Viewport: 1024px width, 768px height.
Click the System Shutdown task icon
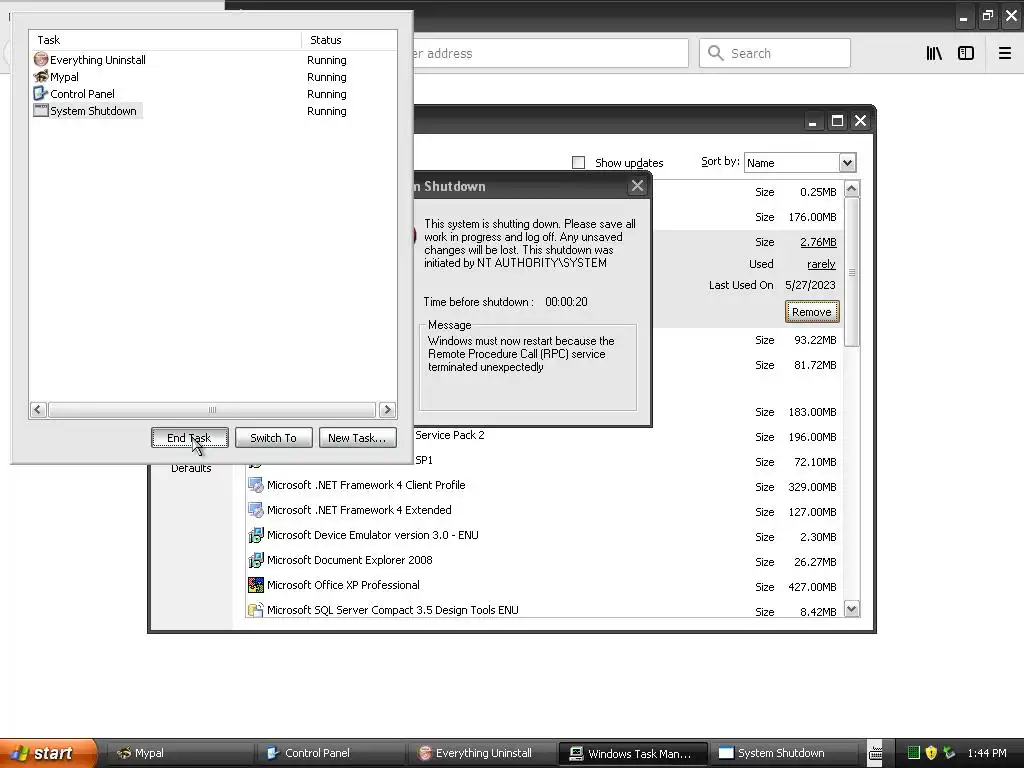41,110
